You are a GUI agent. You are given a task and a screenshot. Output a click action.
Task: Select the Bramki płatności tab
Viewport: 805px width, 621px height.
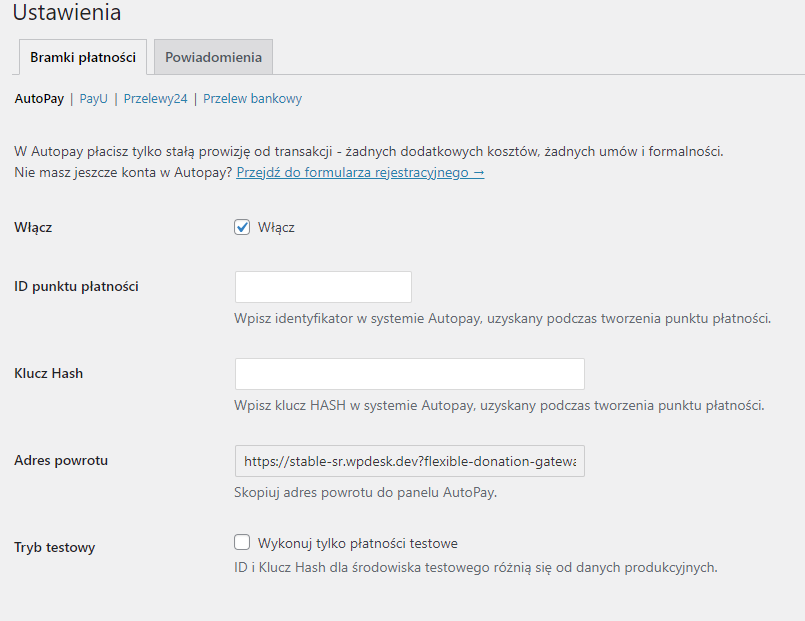point(83,57)
